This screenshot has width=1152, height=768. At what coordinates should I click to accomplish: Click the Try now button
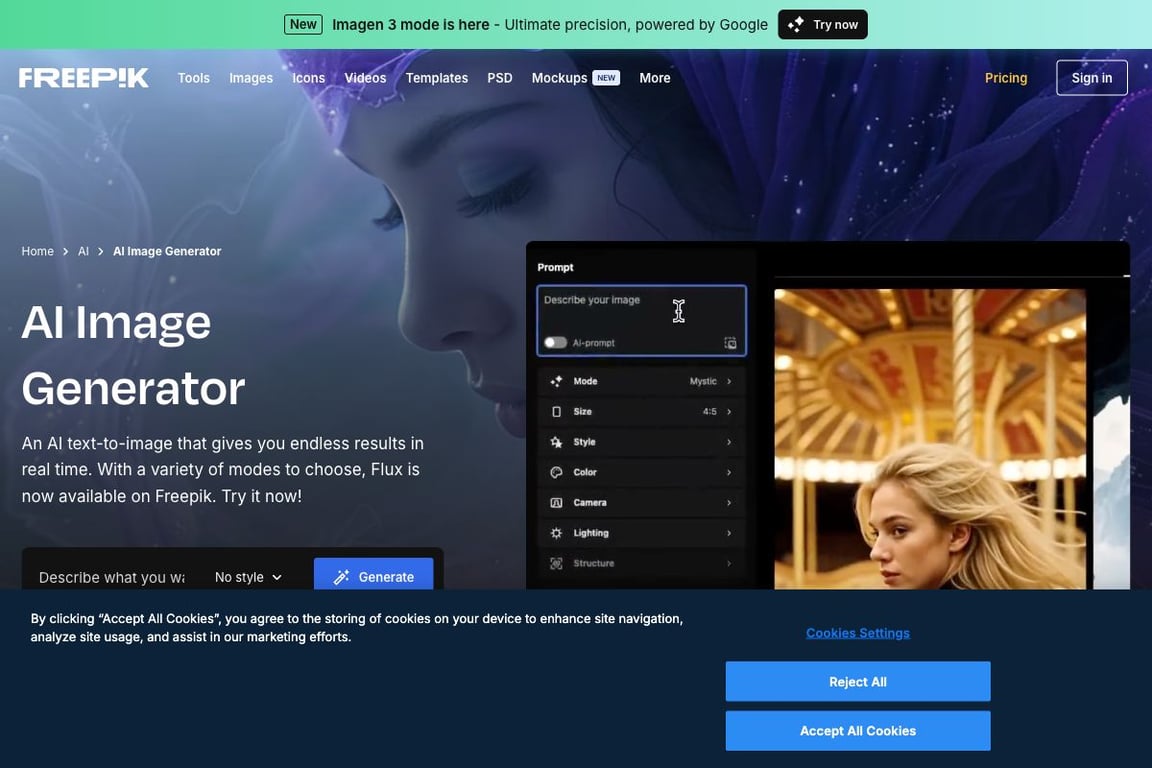point(822,24)
